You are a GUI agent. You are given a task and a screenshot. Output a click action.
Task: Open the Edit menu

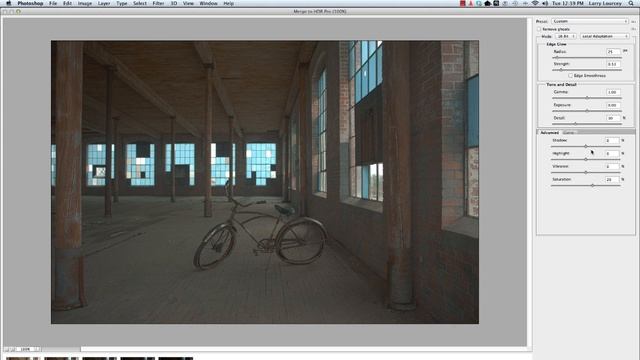67,3
